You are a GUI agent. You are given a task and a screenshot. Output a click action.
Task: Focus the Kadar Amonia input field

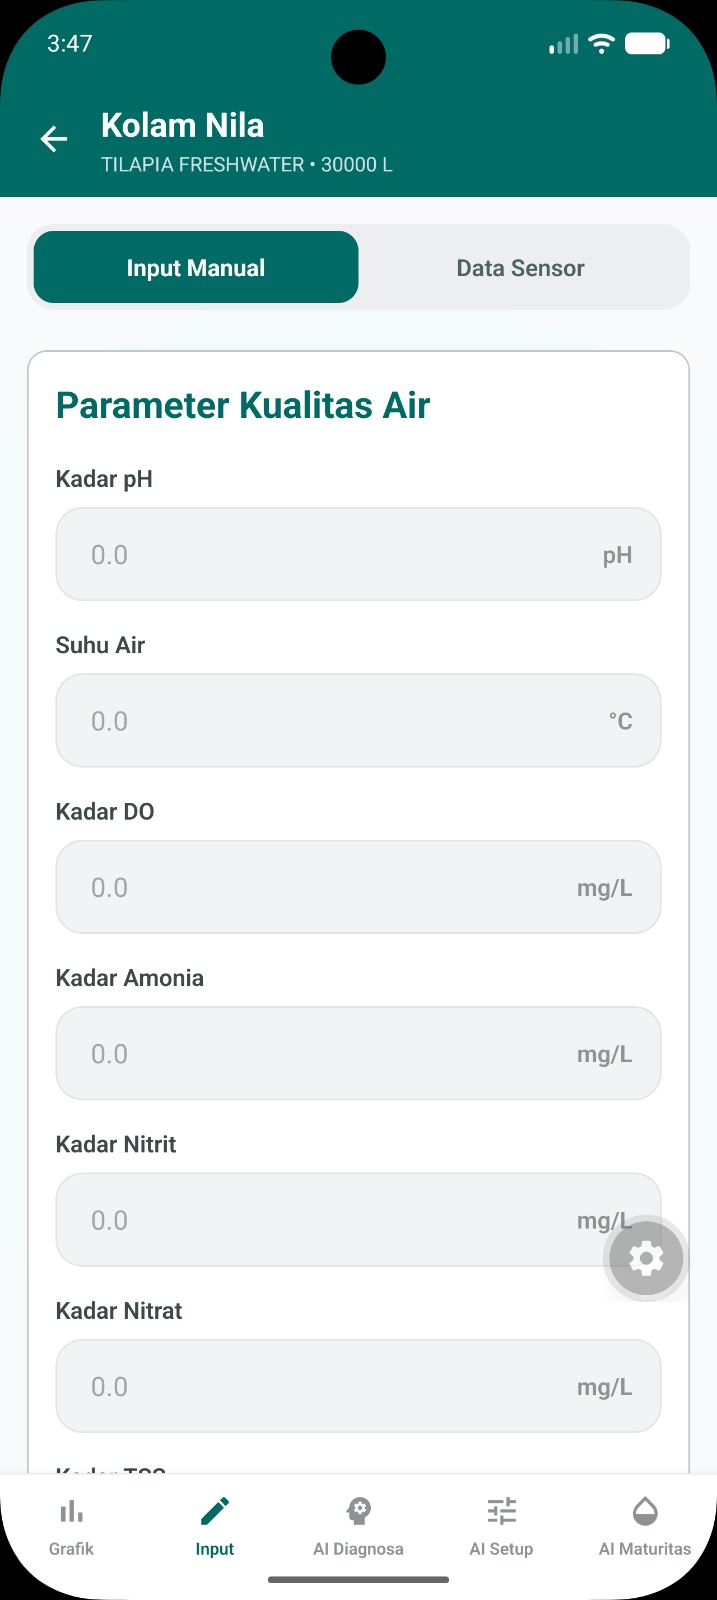tap(358, 1054)
